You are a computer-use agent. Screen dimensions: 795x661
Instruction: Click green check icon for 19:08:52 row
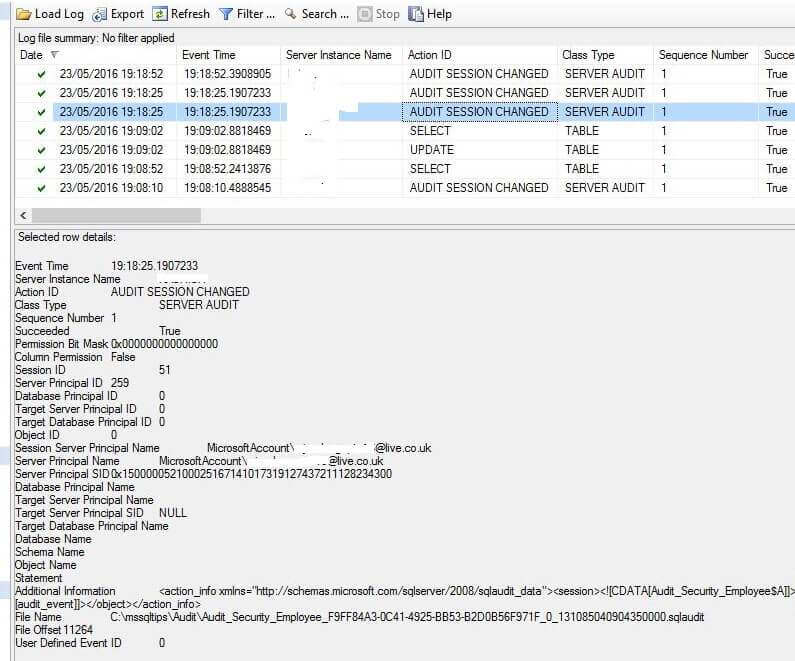pos(42,169)
